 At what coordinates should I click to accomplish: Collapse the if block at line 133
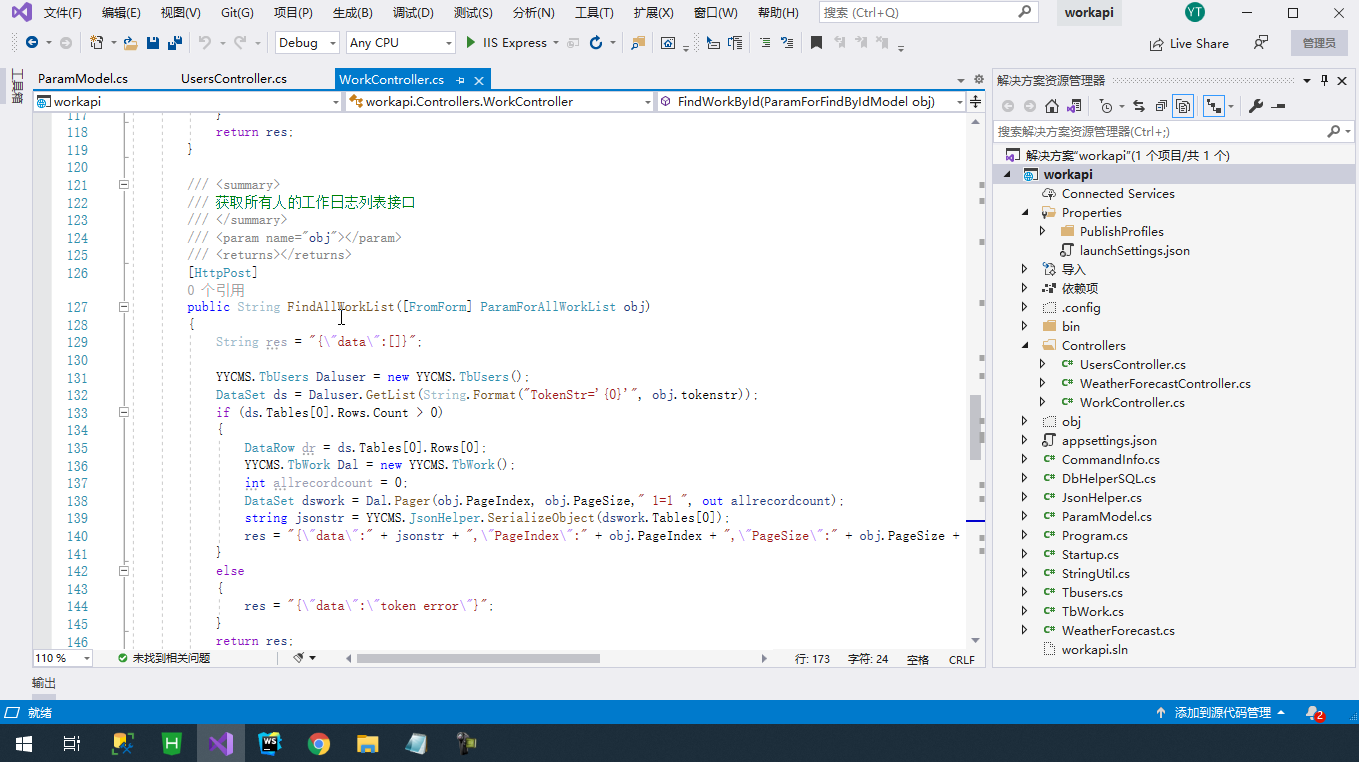124,412
